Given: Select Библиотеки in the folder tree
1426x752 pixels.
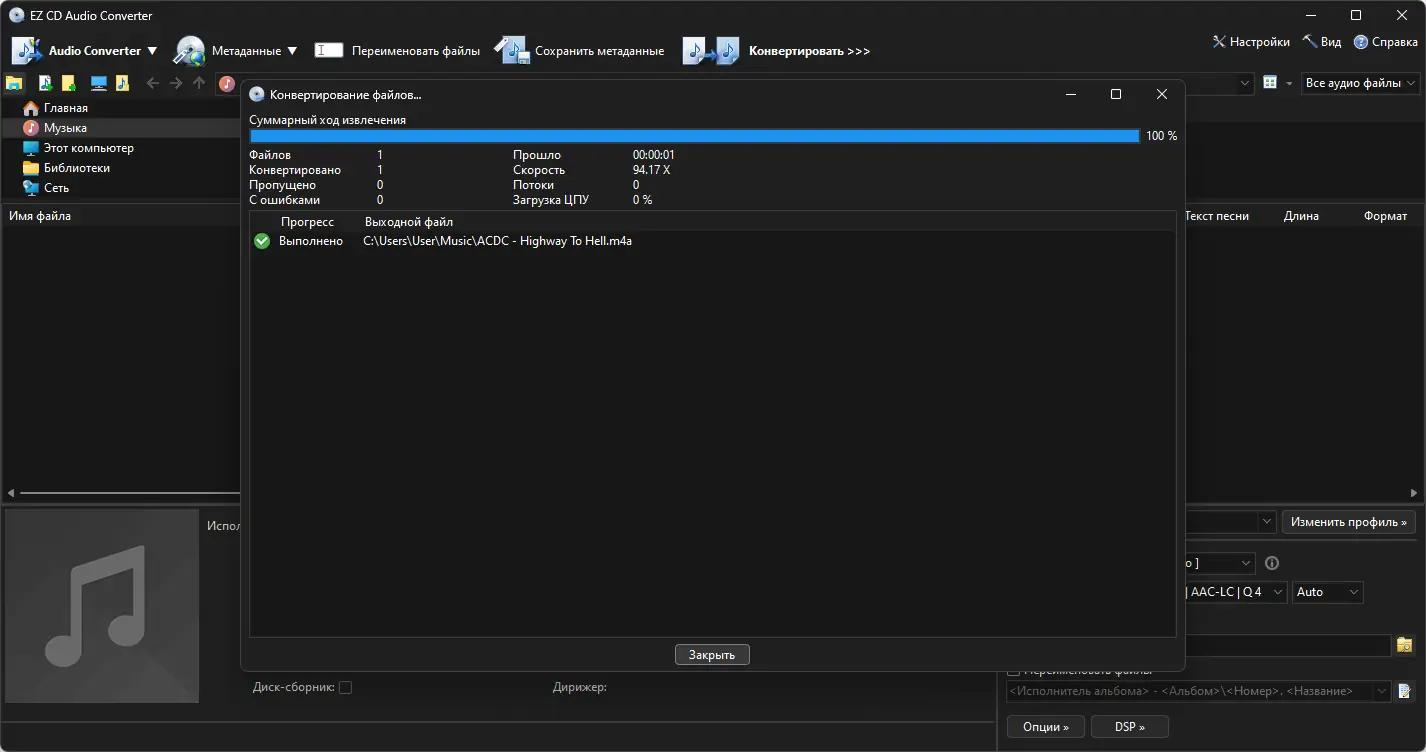Looking at the screenshot, I should point(77,168).
